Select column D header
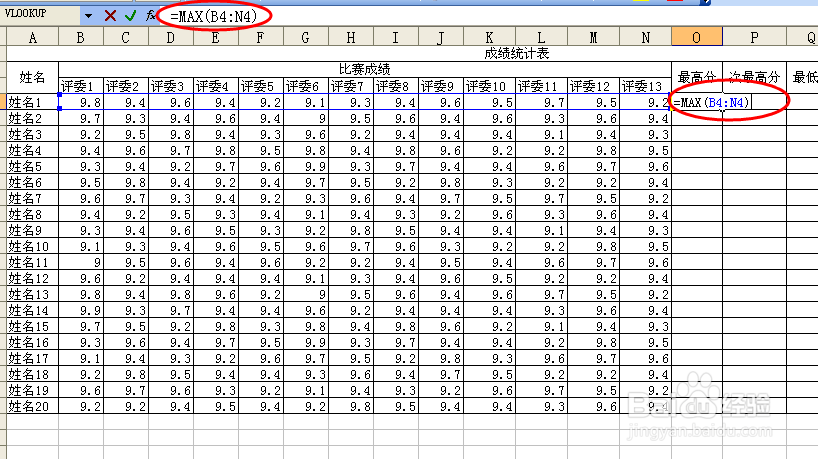Image resolution: width=818 pixels, height=459 pixels. 171,37
